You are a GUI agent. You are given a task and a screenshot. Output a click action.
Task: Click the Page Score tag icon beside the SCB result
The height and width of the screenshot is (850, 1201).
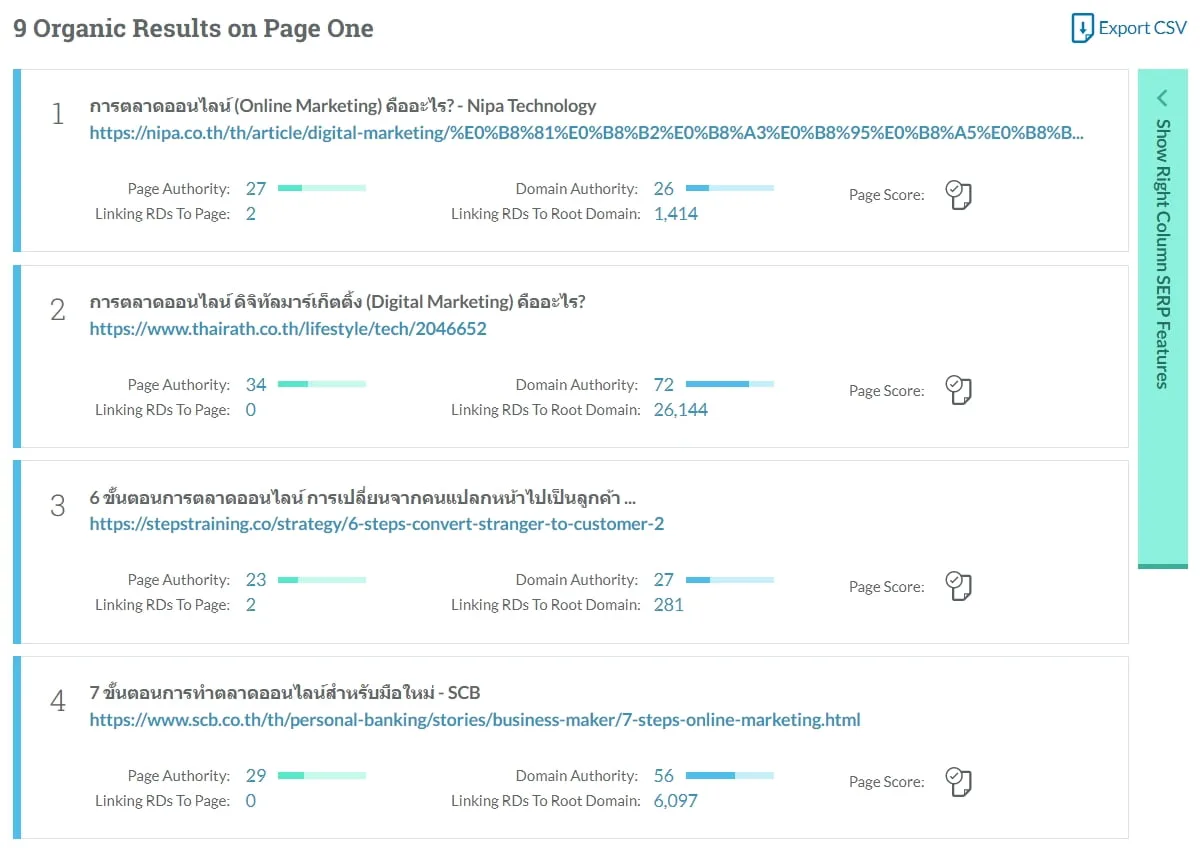click(959, 782)
